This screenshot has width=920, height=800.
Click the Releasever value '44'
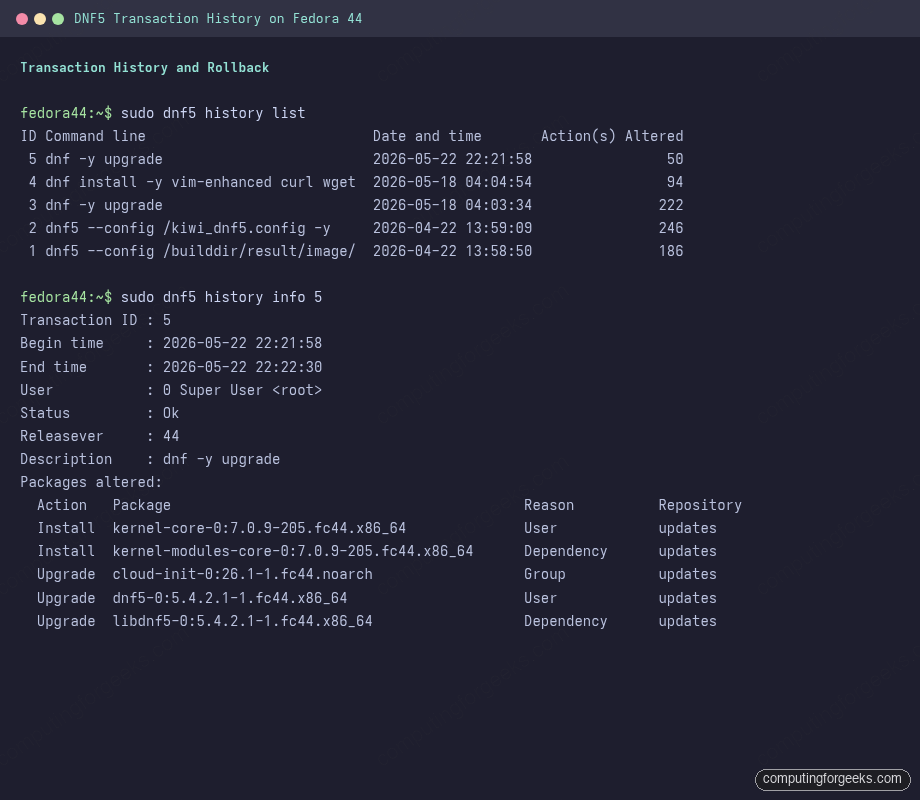click(171, 436)
